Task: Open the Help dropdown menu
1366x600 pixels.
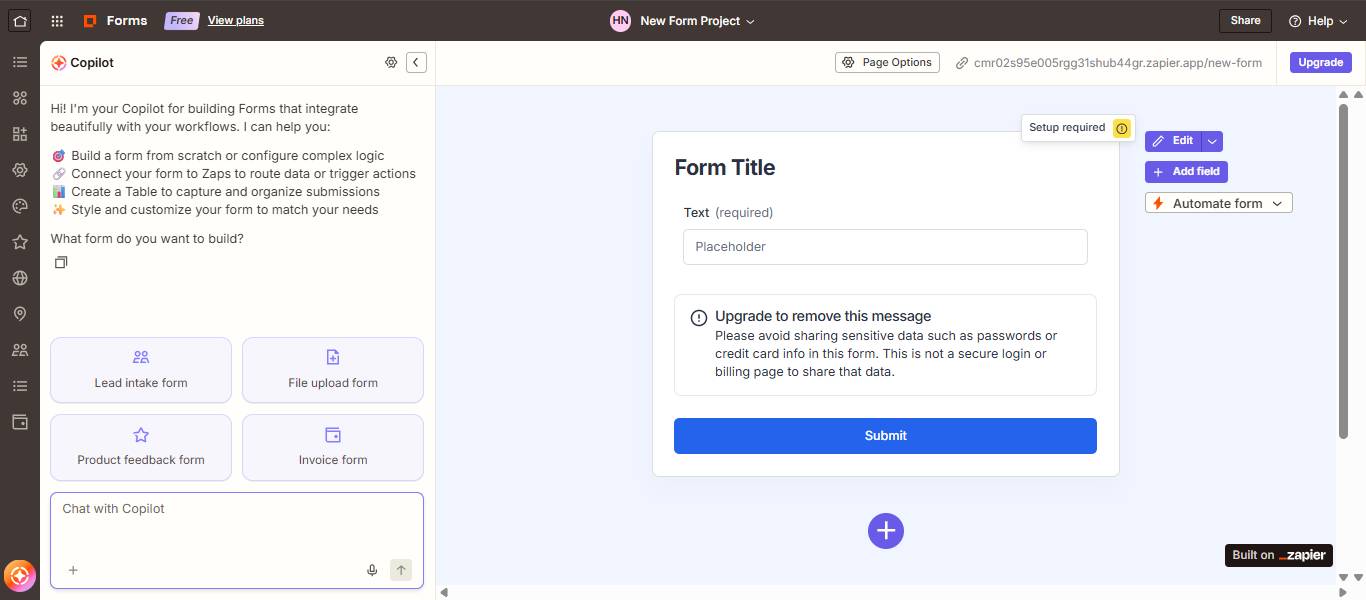Action: (1318, 20)
